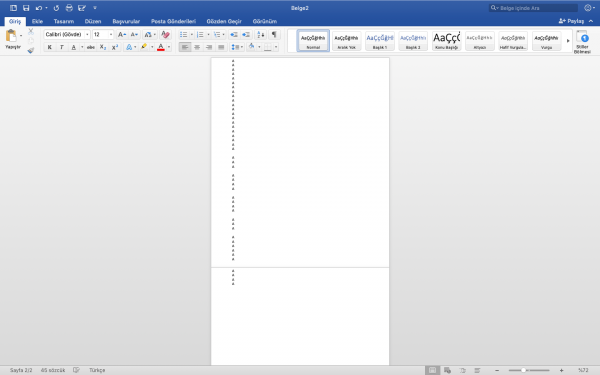Toggle bold (K) formatting

click(x=49, y=47)
